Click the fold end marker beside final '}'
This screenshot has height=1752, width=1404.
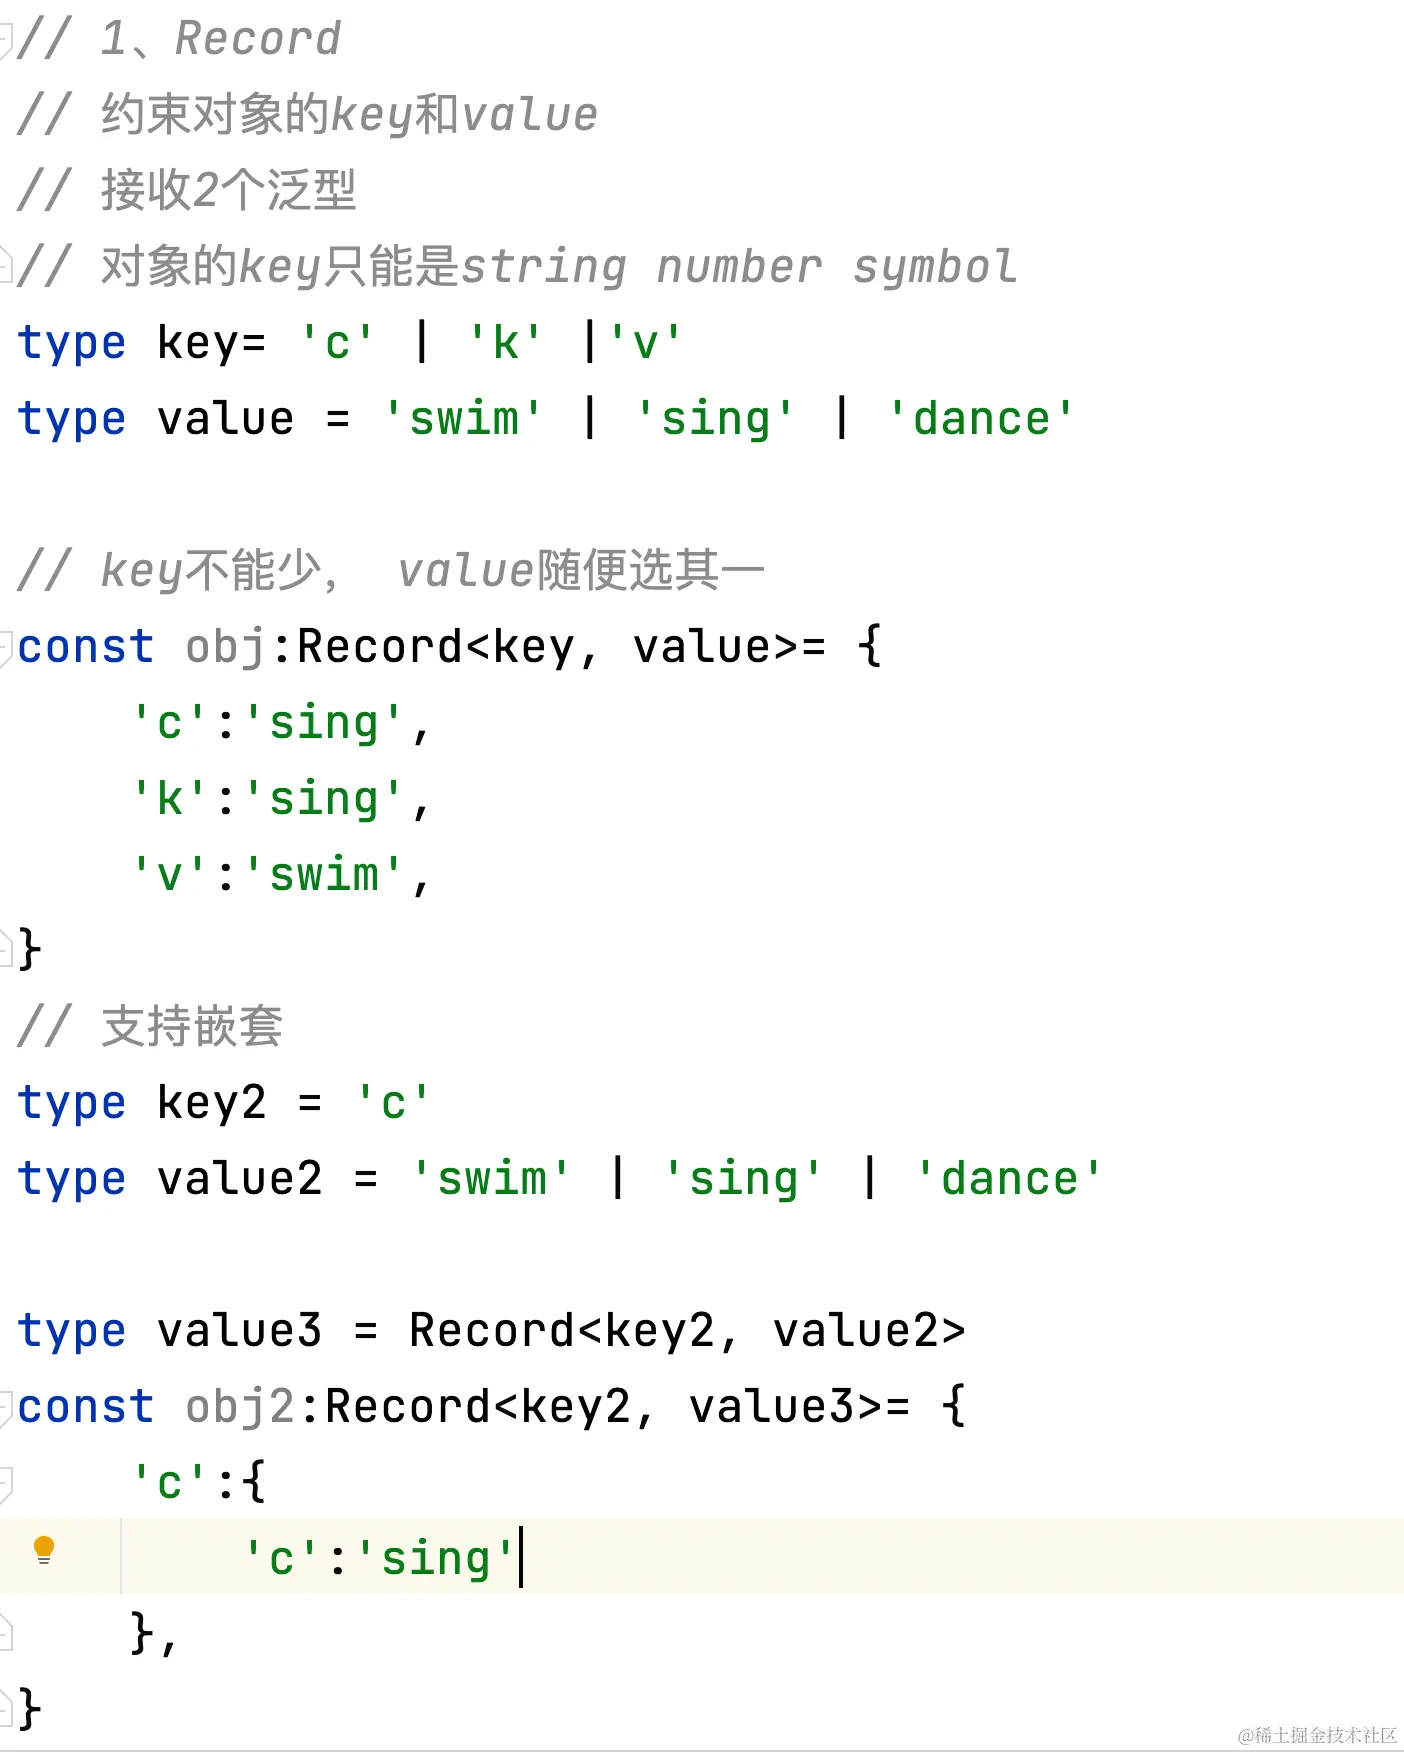tap(5, 1710)
